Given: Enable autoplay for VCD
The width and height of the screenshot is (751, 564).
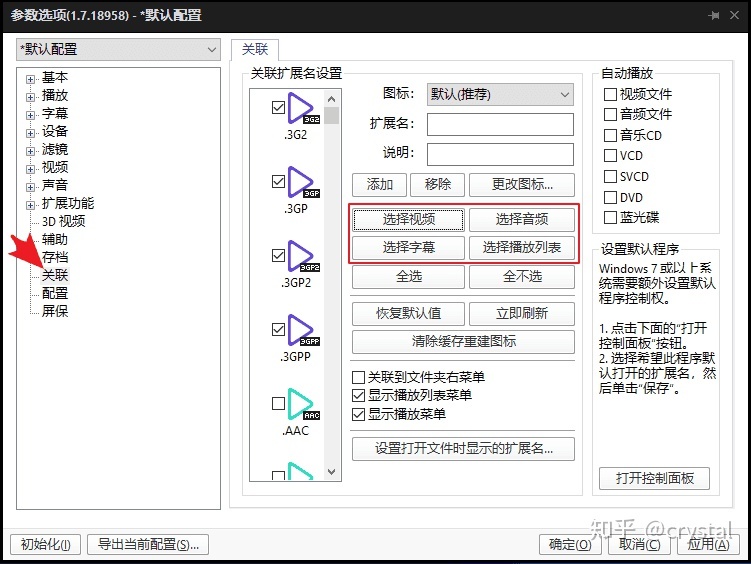Looking at the screenshot, I should (610, 156).
